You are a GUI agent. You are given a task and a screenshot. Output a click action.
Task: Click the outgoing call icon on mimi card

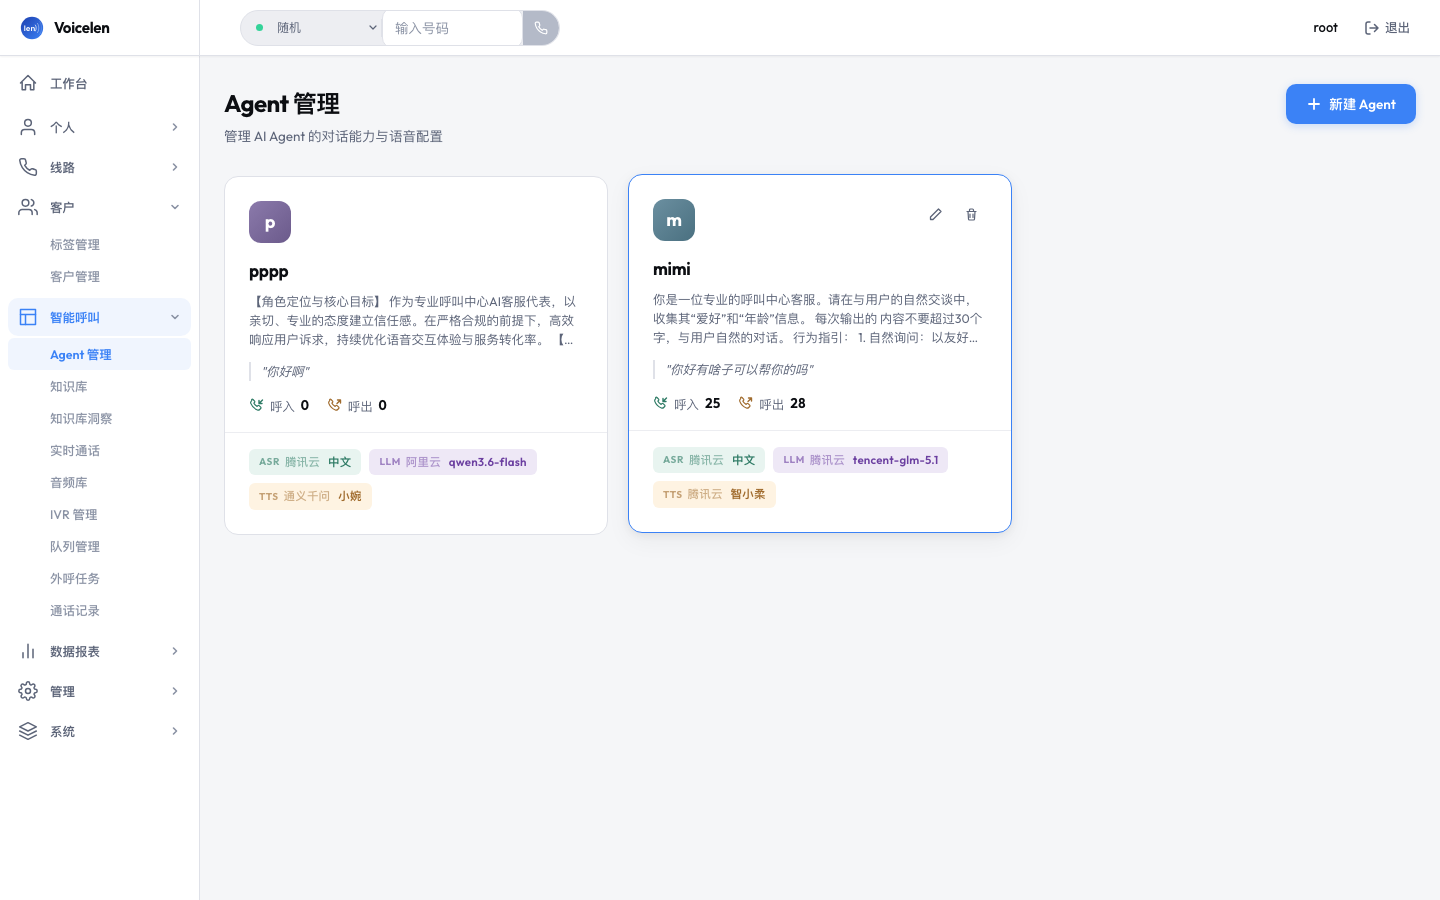coord(746,403)
